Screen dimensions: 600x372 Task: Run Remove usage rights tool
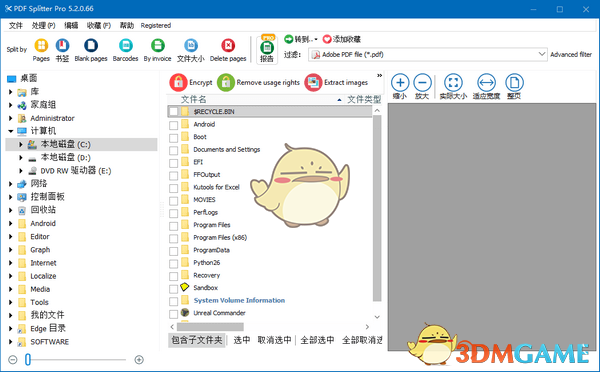[x=258, y=82]
